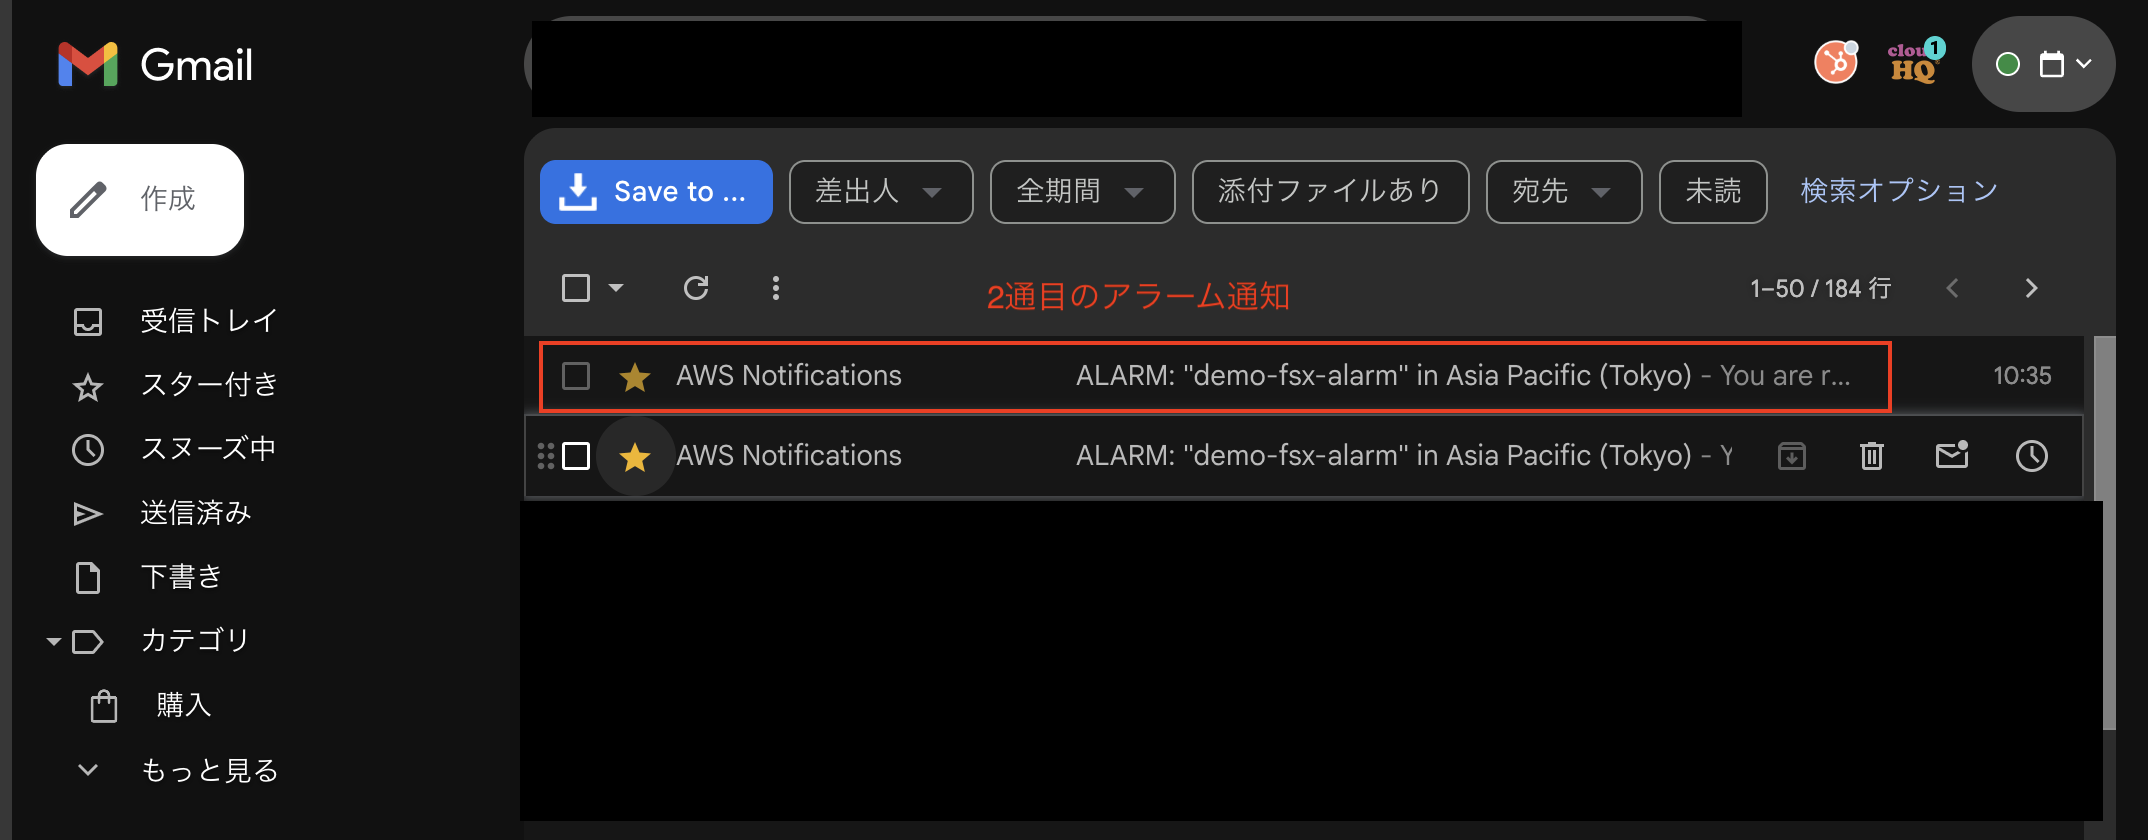Screen dimensions: 2148x840
Task: Expand the もっと見る sidebar section
Action: [176, 770]
